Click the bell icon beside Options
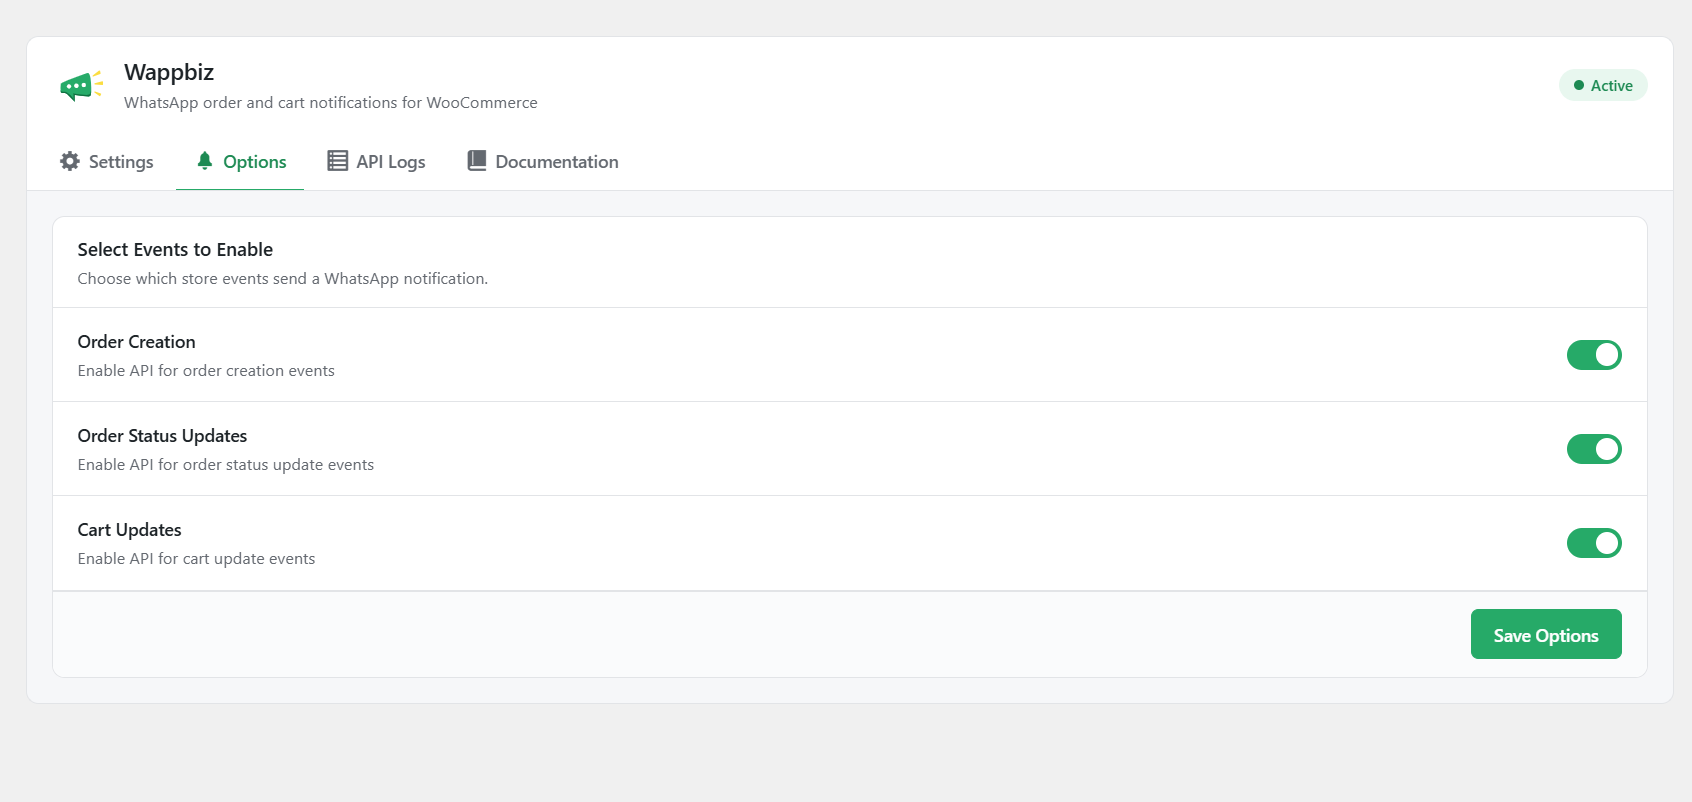This screenshot has width=1692, height=802. [x=205, y=161]
